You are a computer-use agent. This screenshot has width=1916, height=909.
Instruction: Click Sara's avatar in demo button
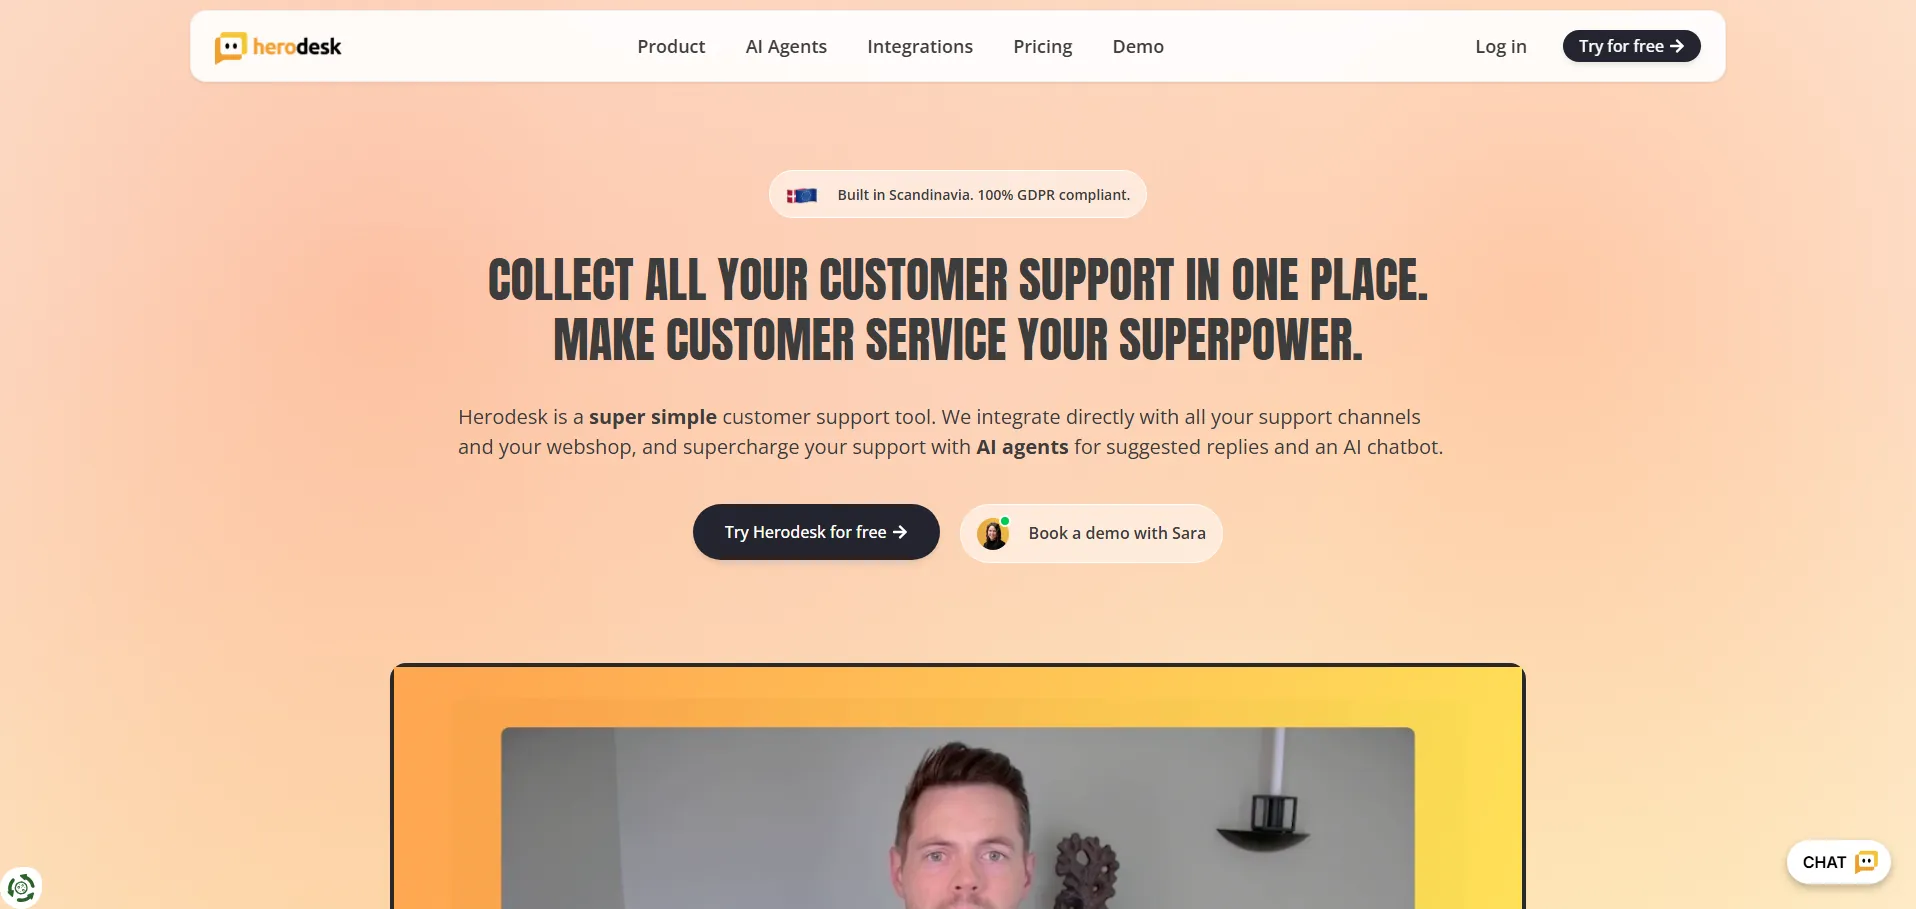[x=993, y=534]
